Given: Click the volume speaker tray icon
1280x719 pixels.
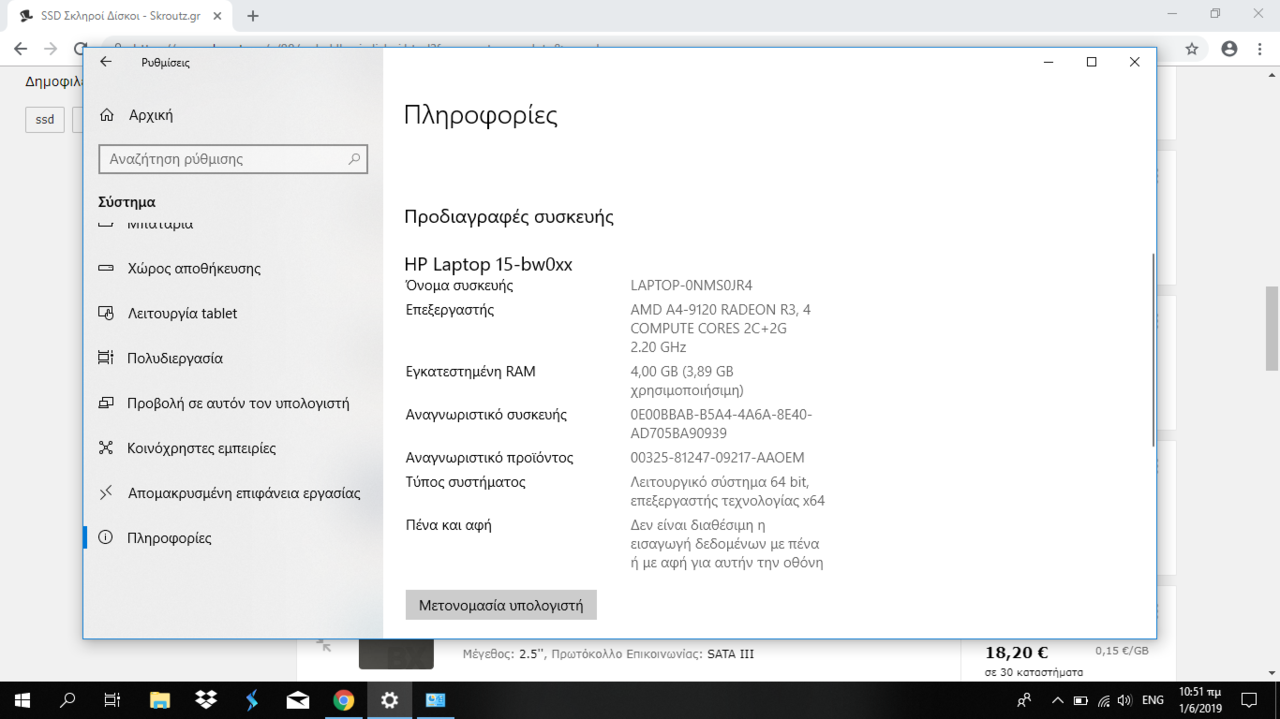Looking at the screenshot, I should click(1124, 700).
